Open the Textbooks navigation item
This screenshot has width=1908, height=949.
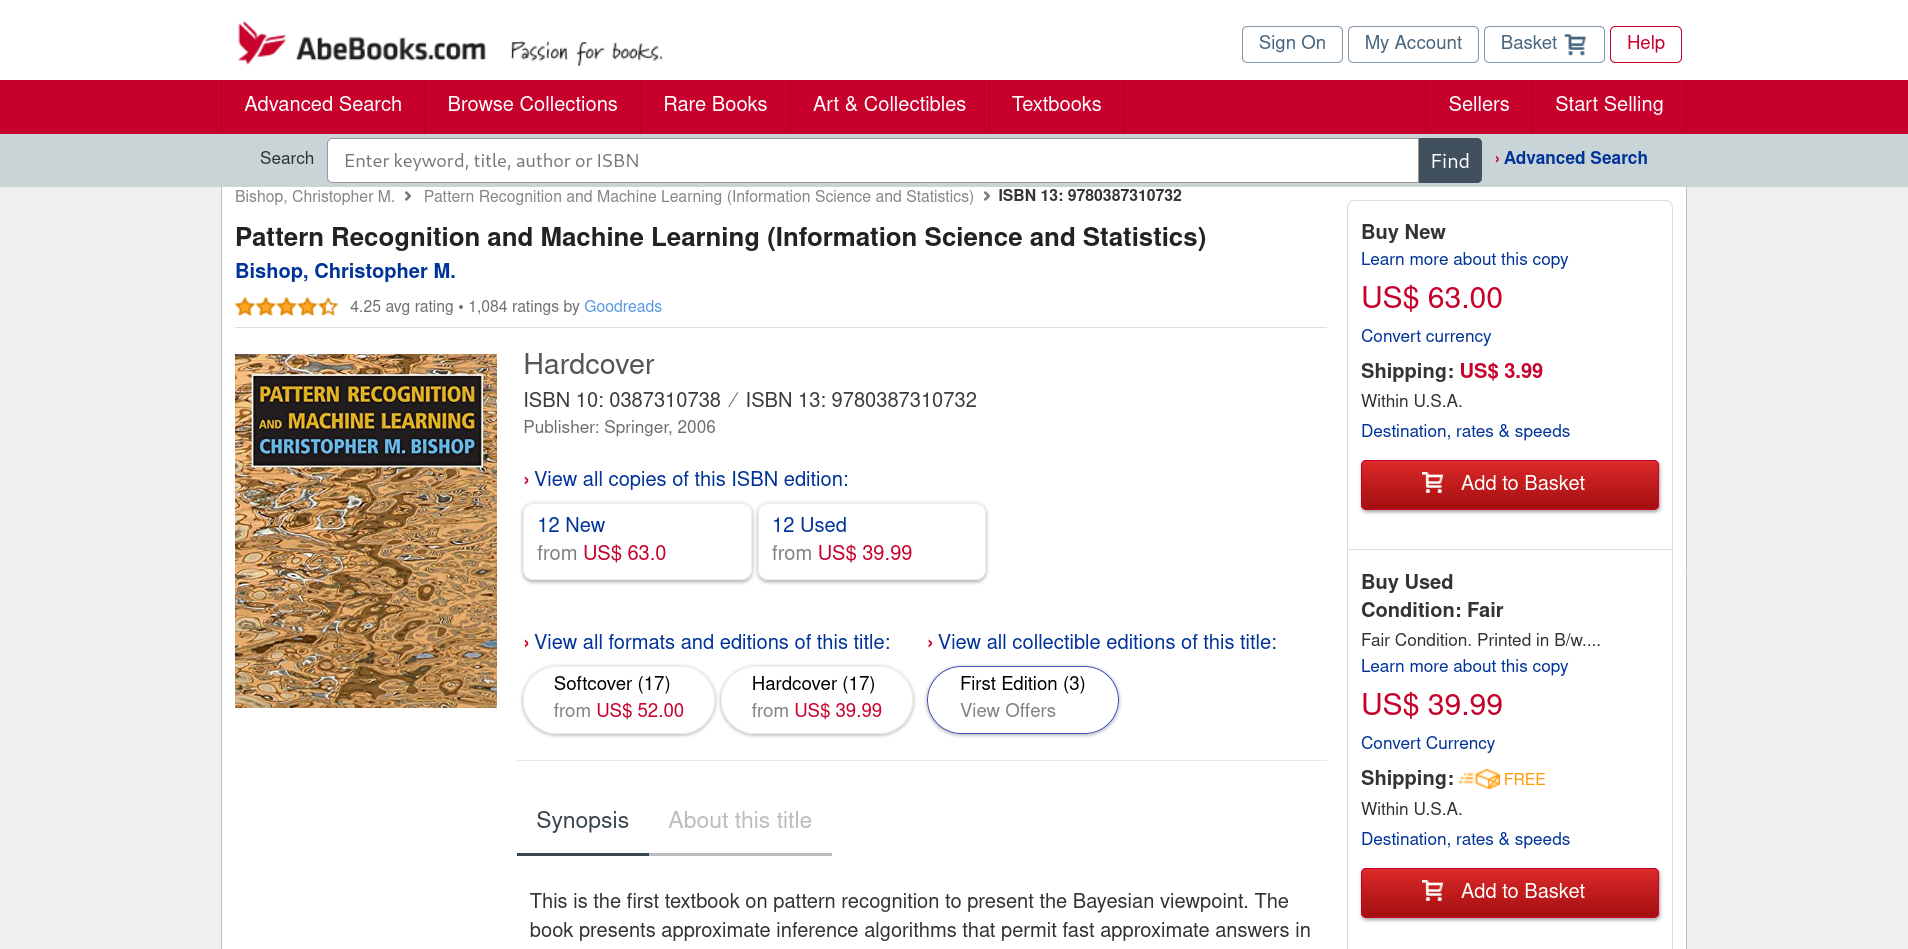pyautogui.click(x=1056, y=105)
